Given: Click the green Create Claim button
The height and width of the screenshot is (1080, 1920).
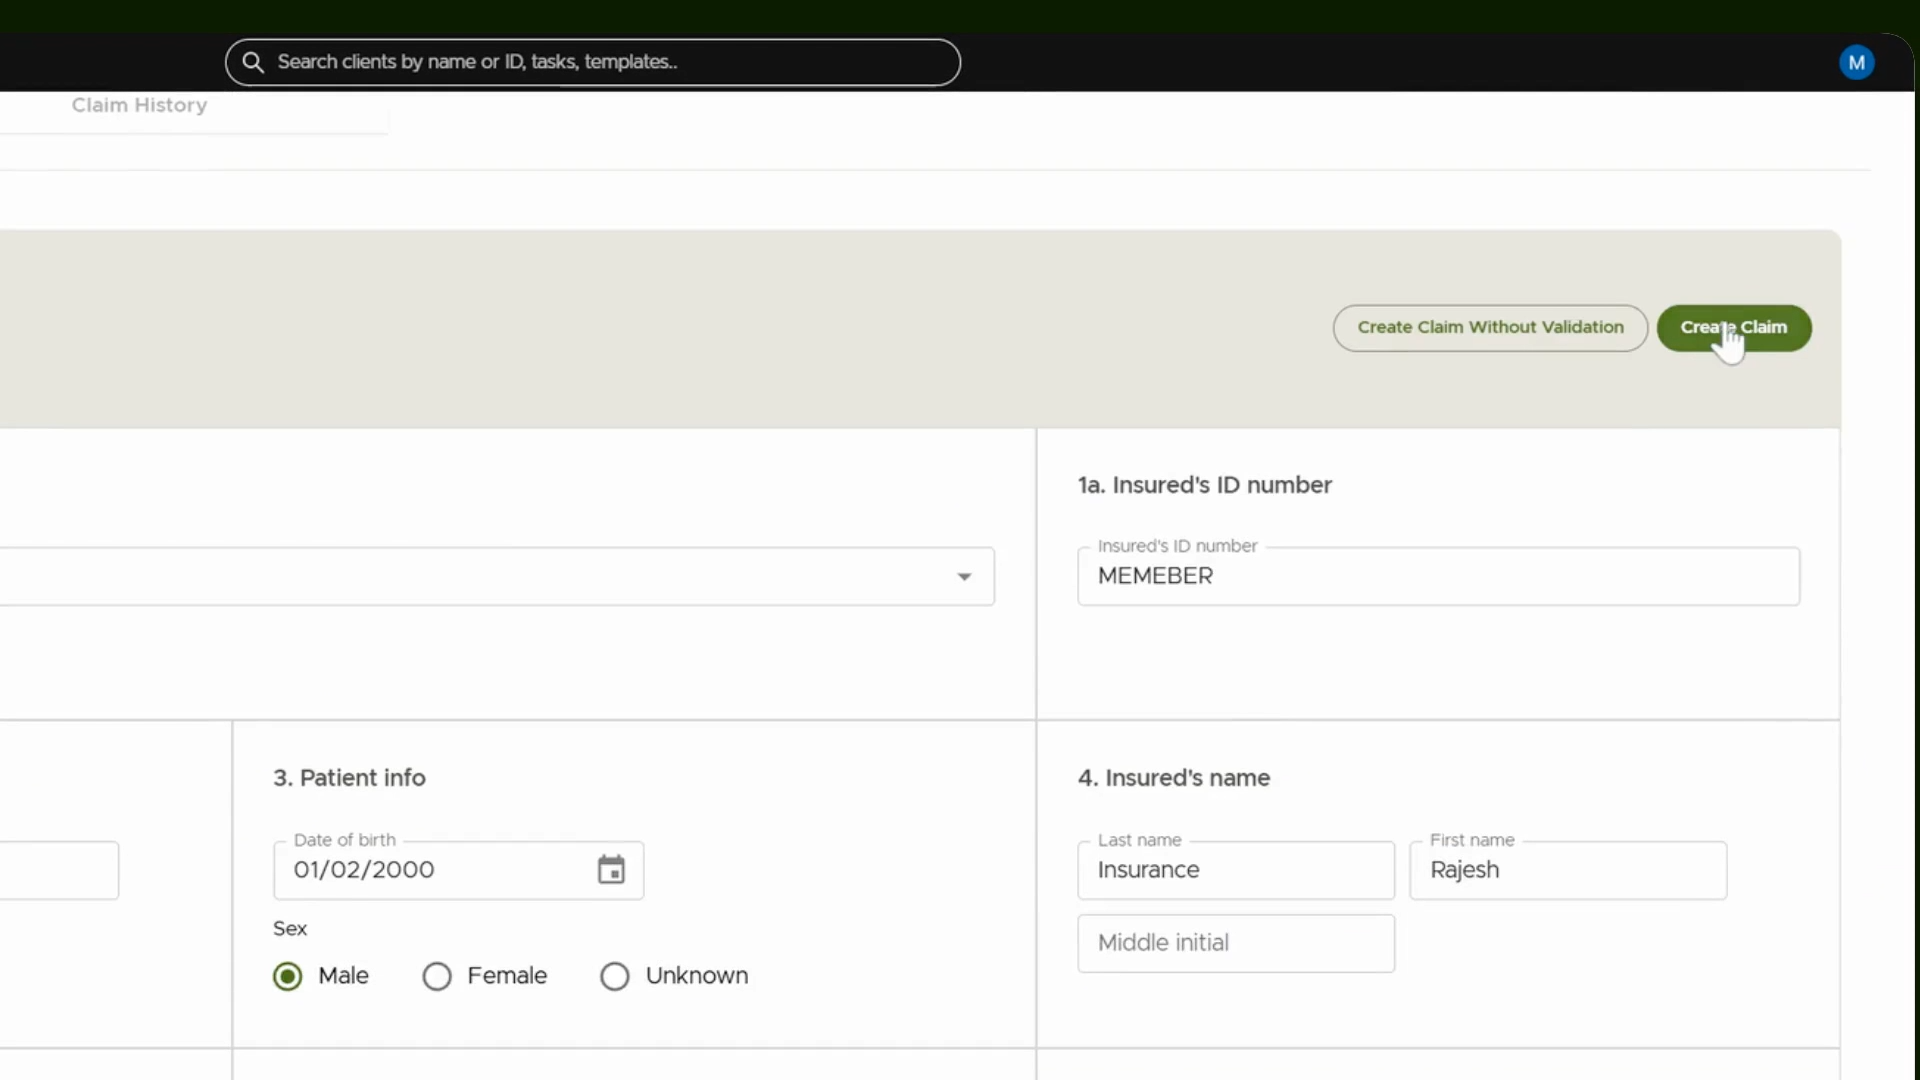Looking at the screenshot, I should tap(1733, 328).
